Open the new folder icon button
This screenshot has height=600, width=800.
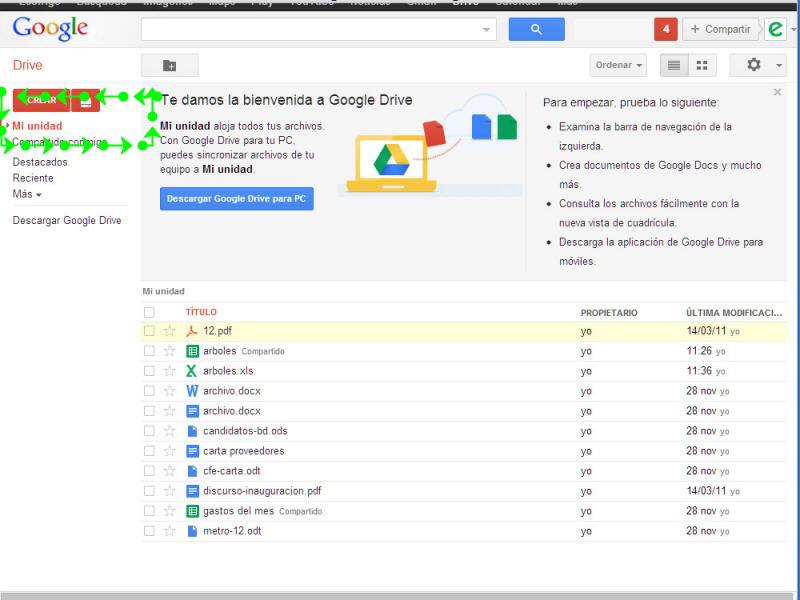[x=169, y=65]
